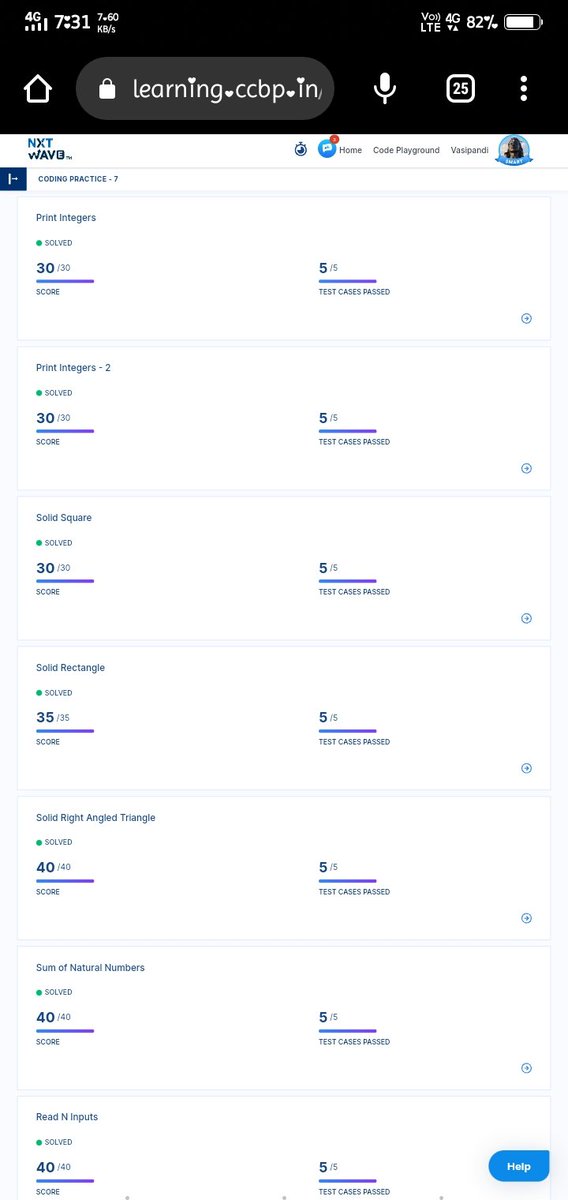Open Solid Rectangle problem arrow icon
Image resolution: width=568 pixels, height=1200 pixels.
coord(527,768)
